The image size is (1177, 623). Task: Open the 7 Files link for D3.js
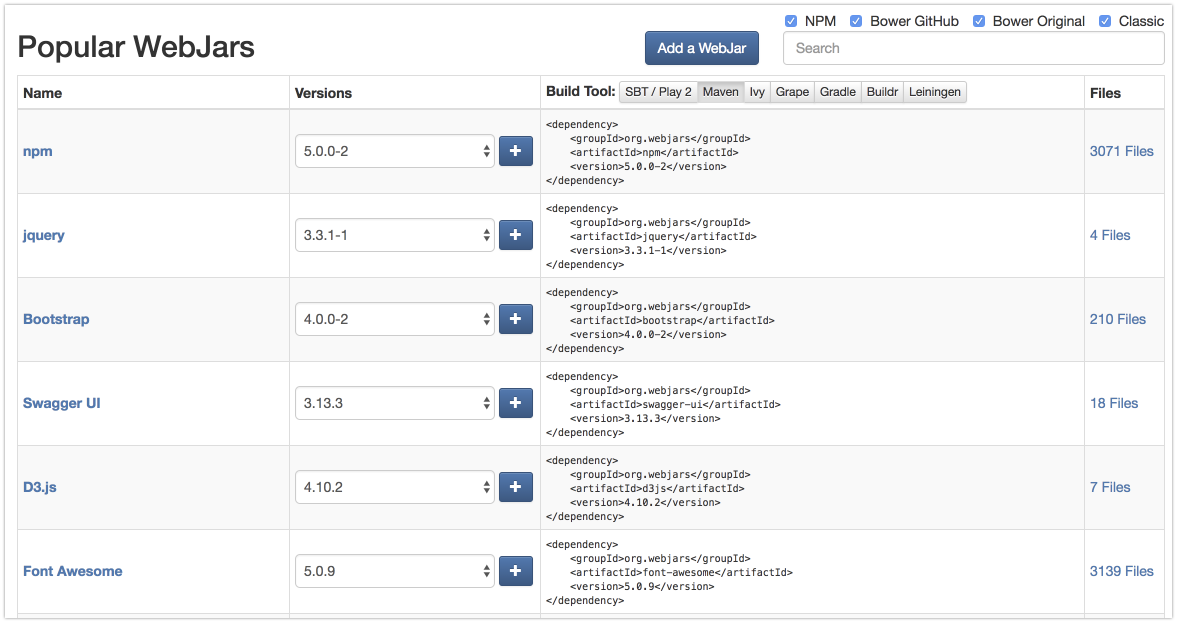[x=1110, y=487]
